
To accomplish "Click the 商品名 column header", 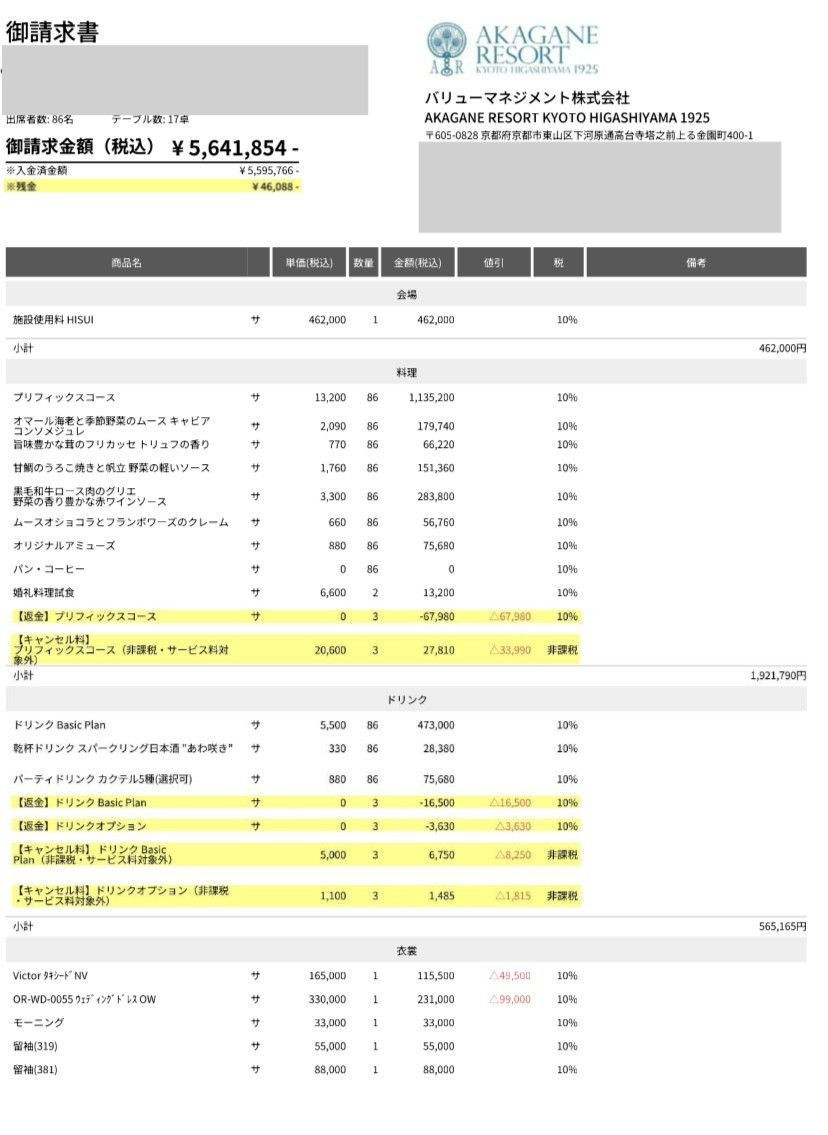I will click(127, 263).
